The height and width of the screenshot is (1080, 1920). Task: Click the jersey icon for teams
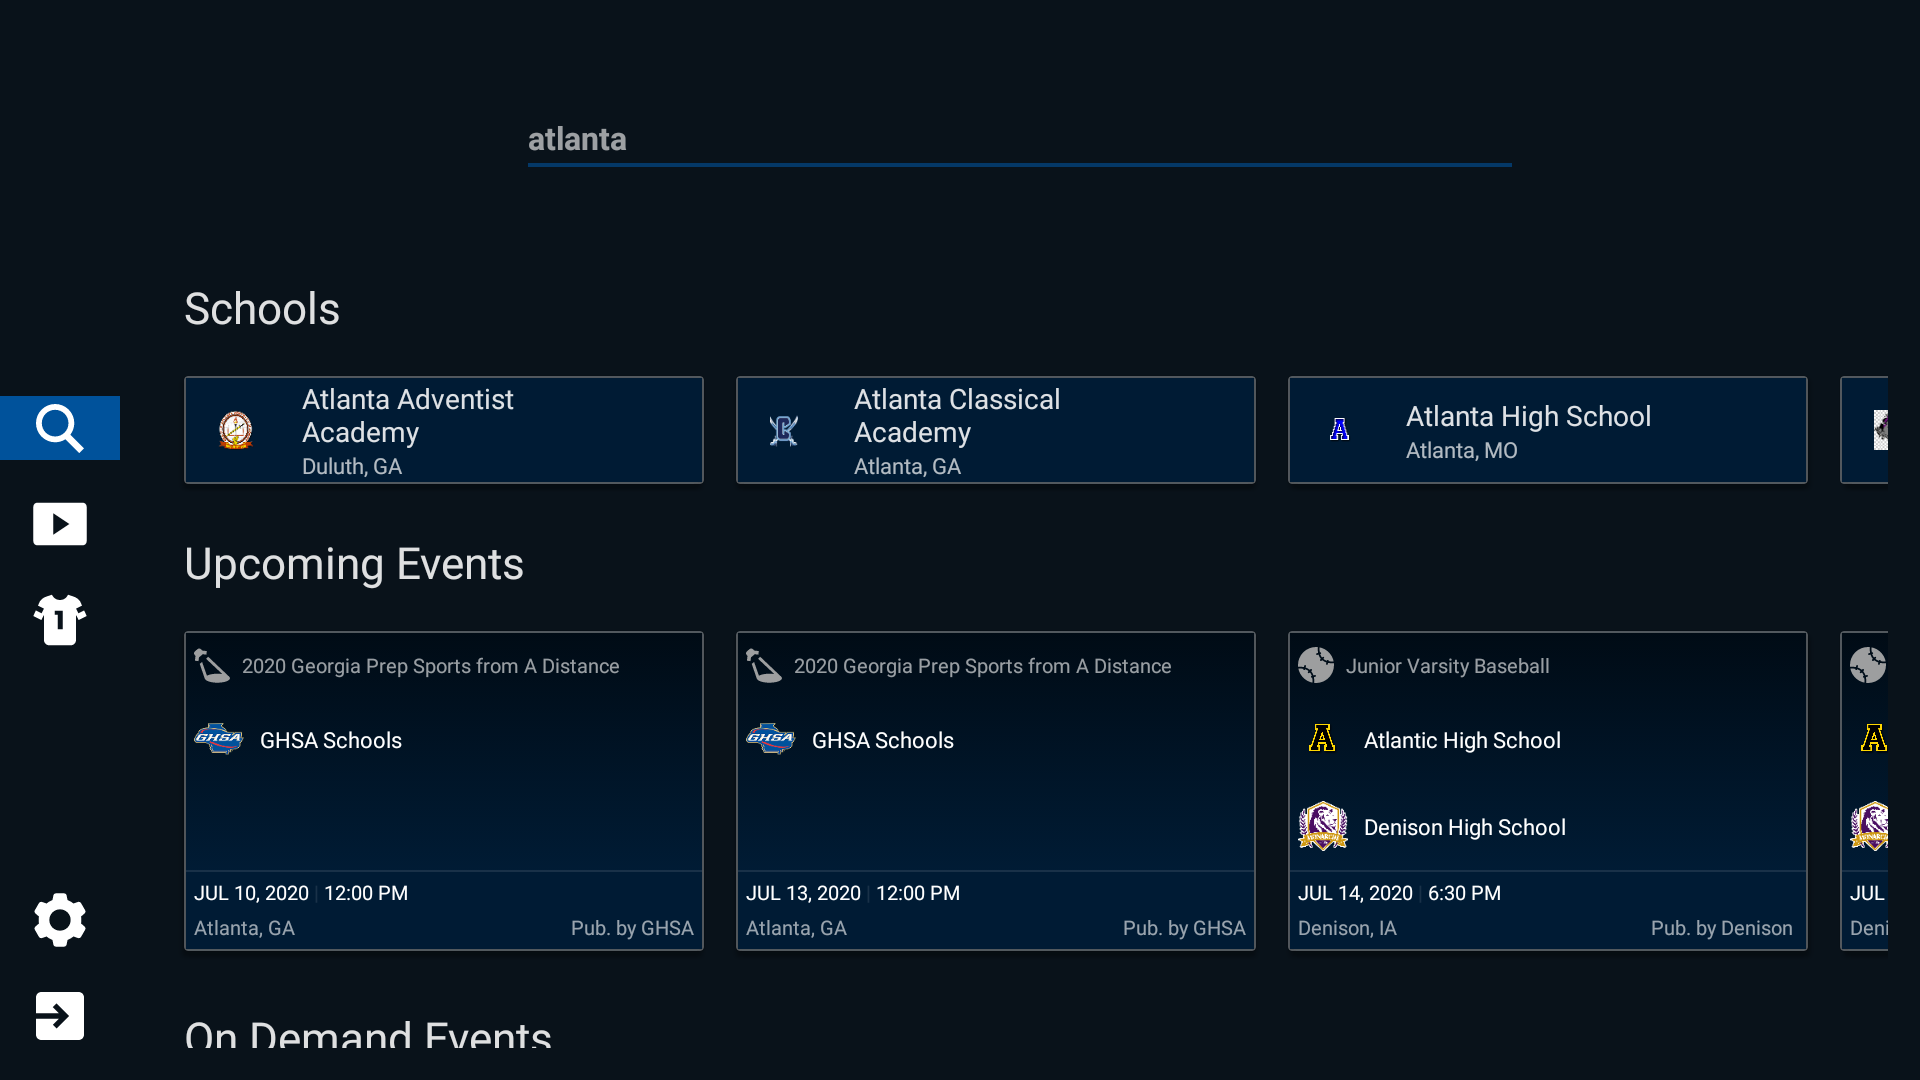60,620
